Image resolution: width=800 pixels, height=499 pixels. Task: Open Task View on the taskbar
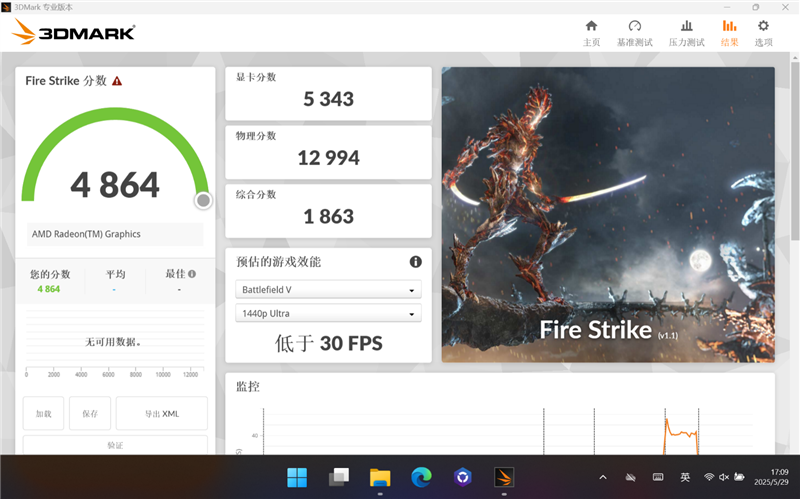[x=339, y=478]
